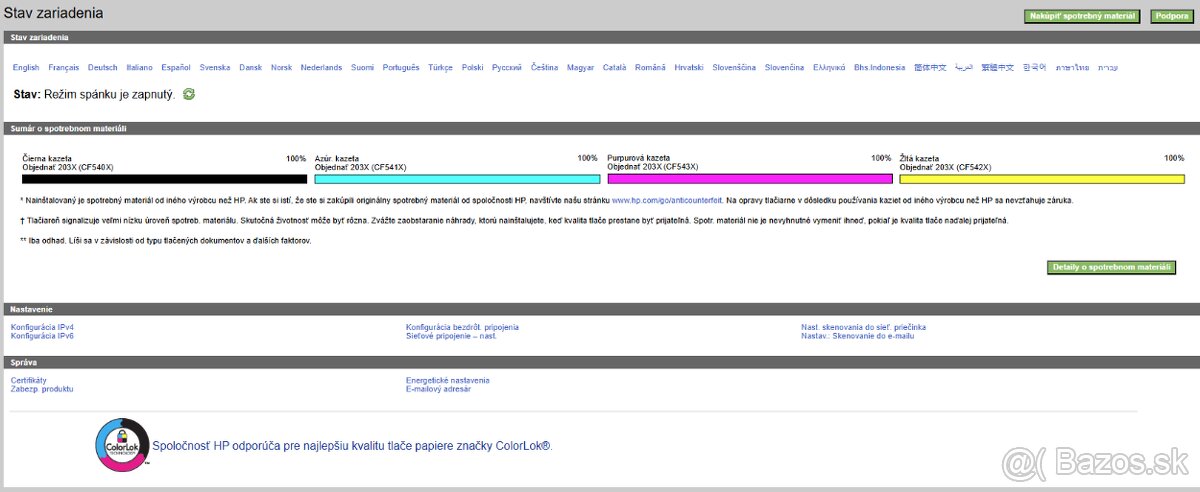Open the Podpora button
This screenshot has width=1200, height=492.
click(1169, 16)
